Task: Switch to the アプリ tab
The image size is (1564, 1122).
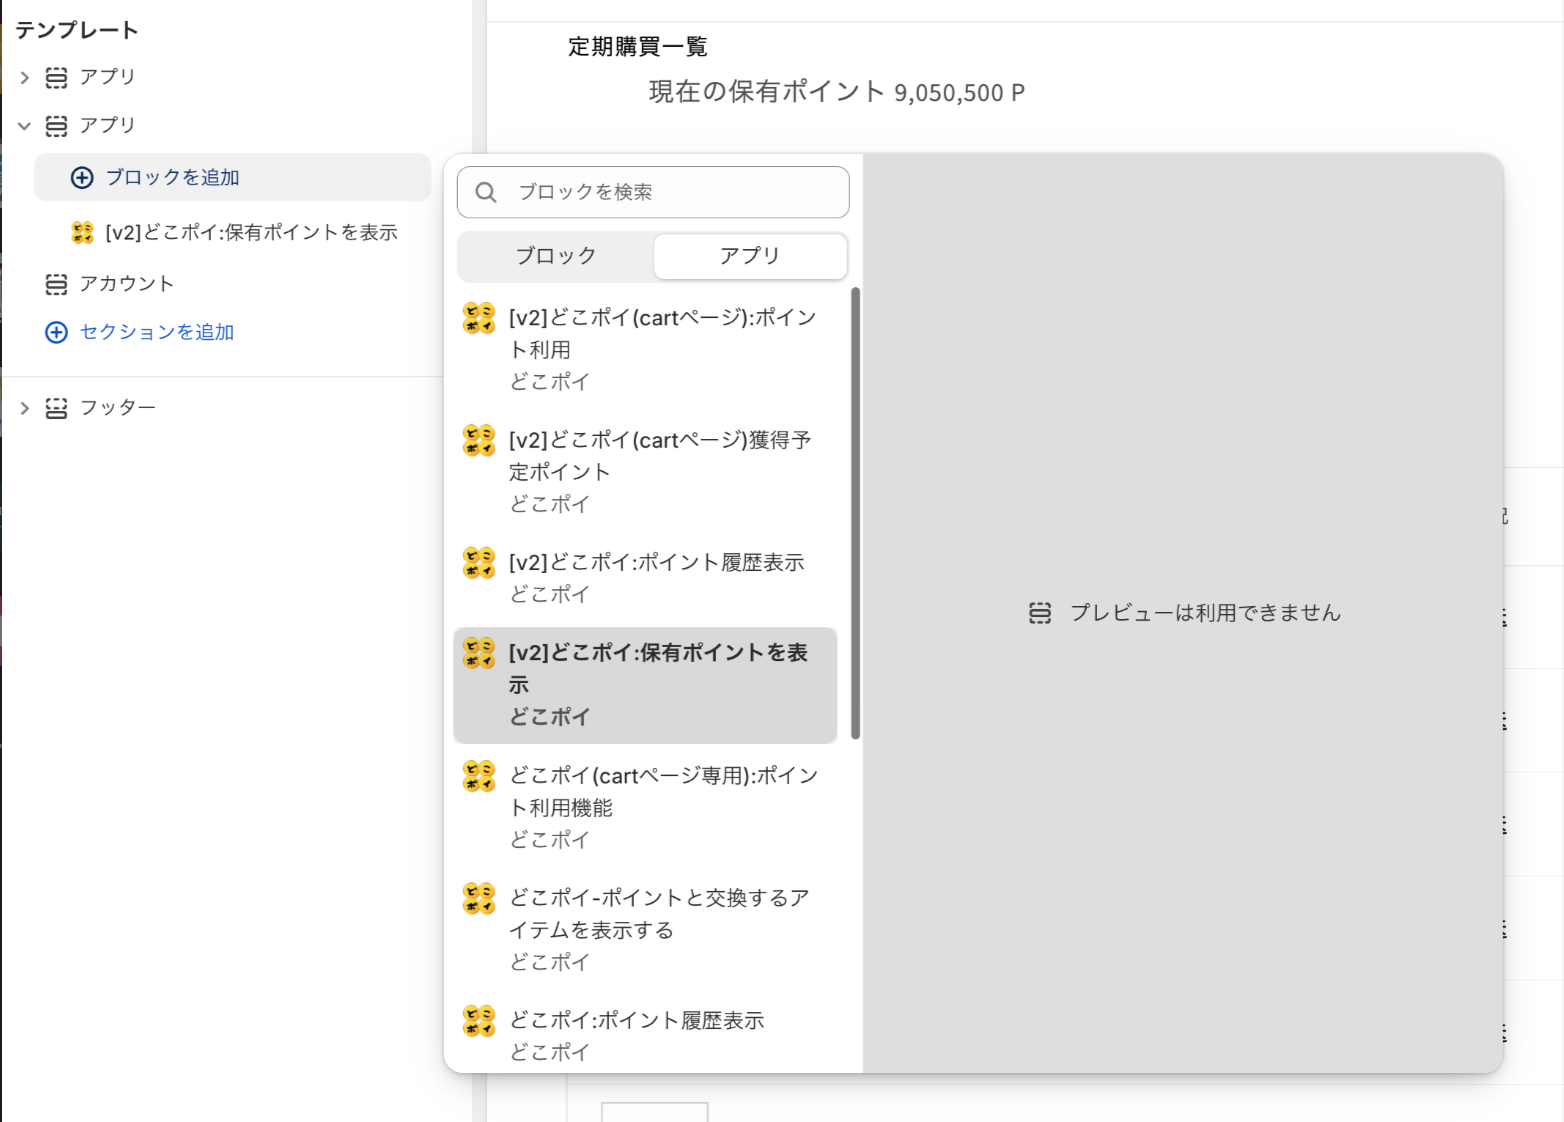Action: (750, 256)
